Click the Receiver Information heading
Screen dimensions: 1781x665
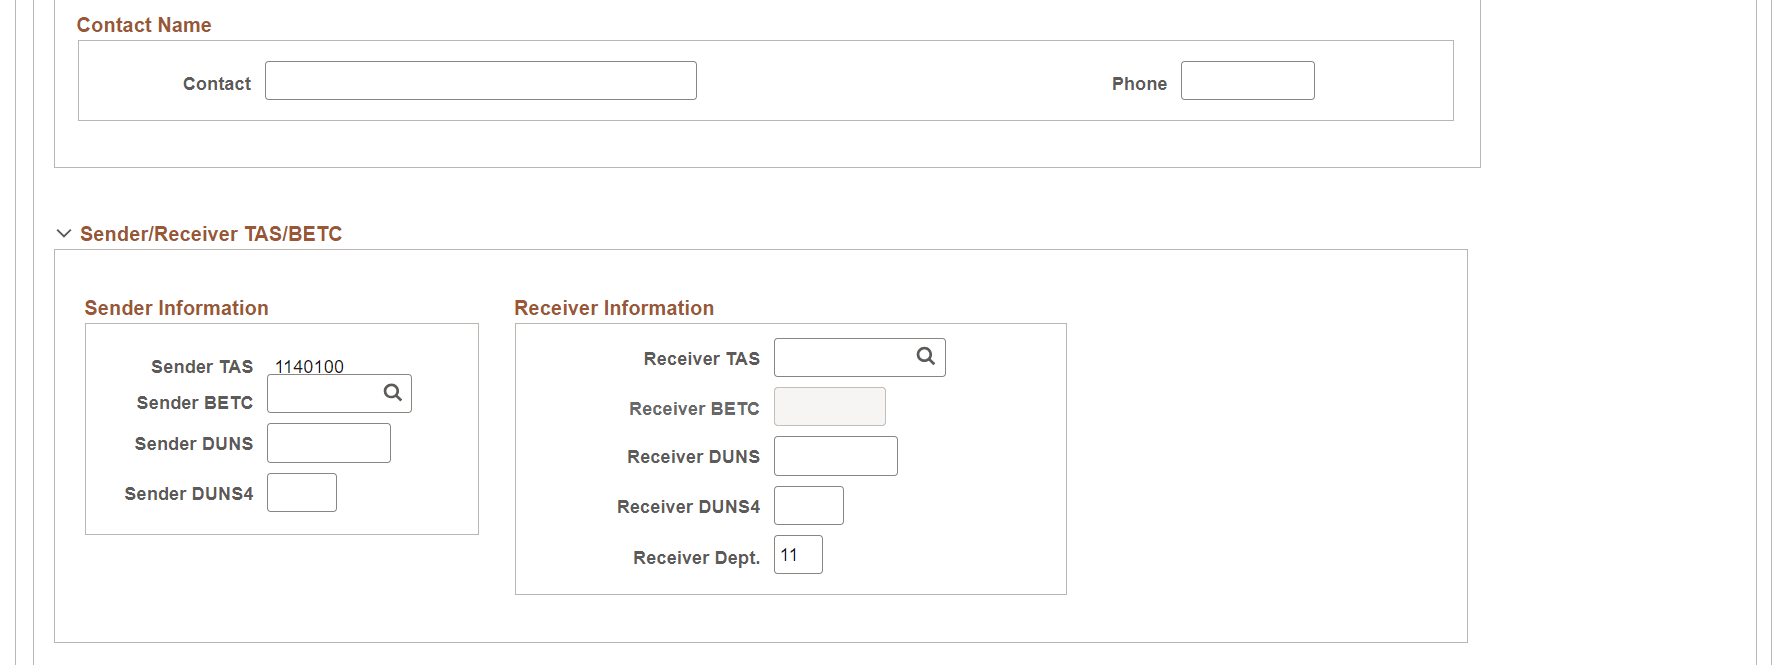pyautogui.click(x=614, y=308)
